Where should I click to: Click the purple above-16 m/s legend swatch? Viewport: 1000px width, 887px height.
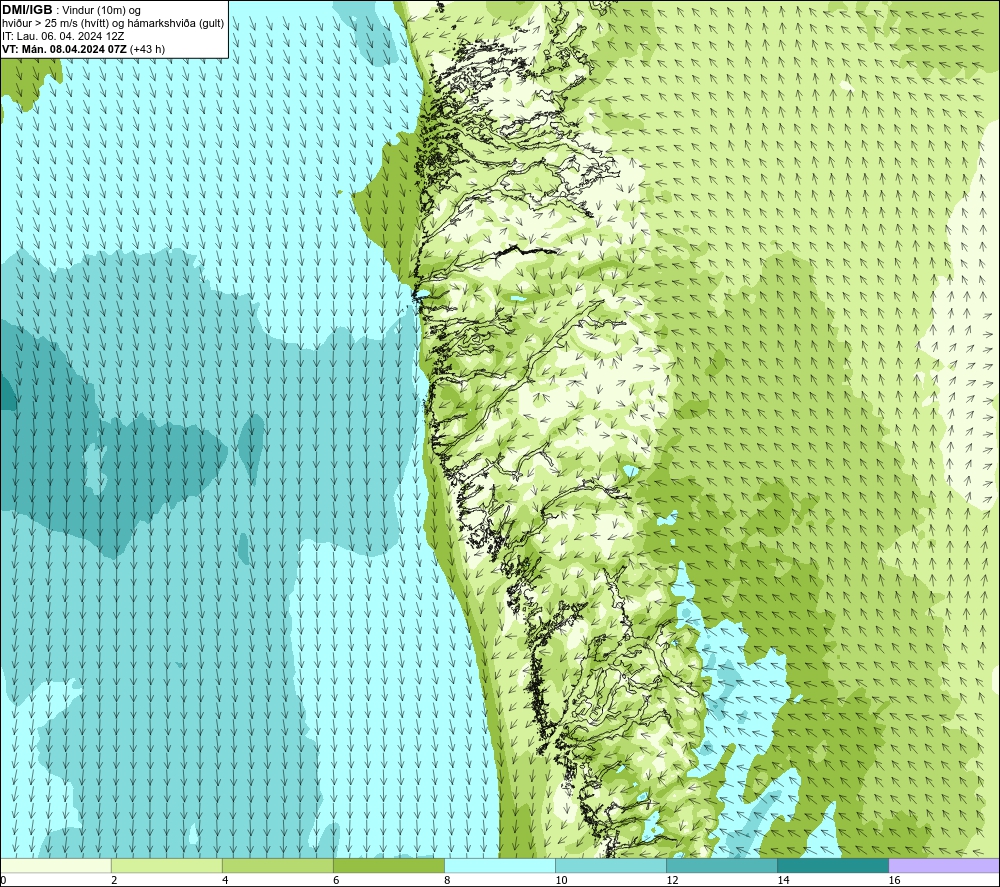(x=944, y=865)
